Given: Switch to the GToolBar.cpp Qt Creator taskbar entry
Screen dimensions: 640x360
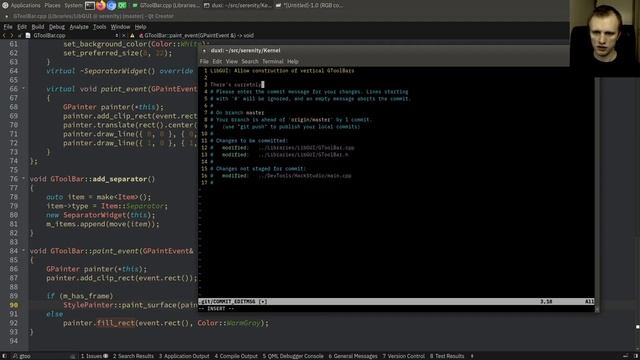Looking at the screenshot, I should click(x=166, y=5).
